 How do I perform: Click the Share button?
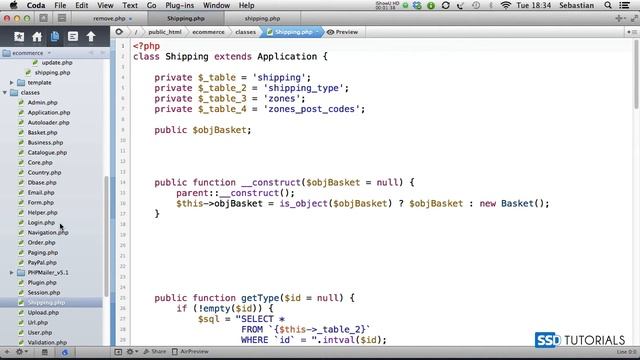click(x=155, y=351)
